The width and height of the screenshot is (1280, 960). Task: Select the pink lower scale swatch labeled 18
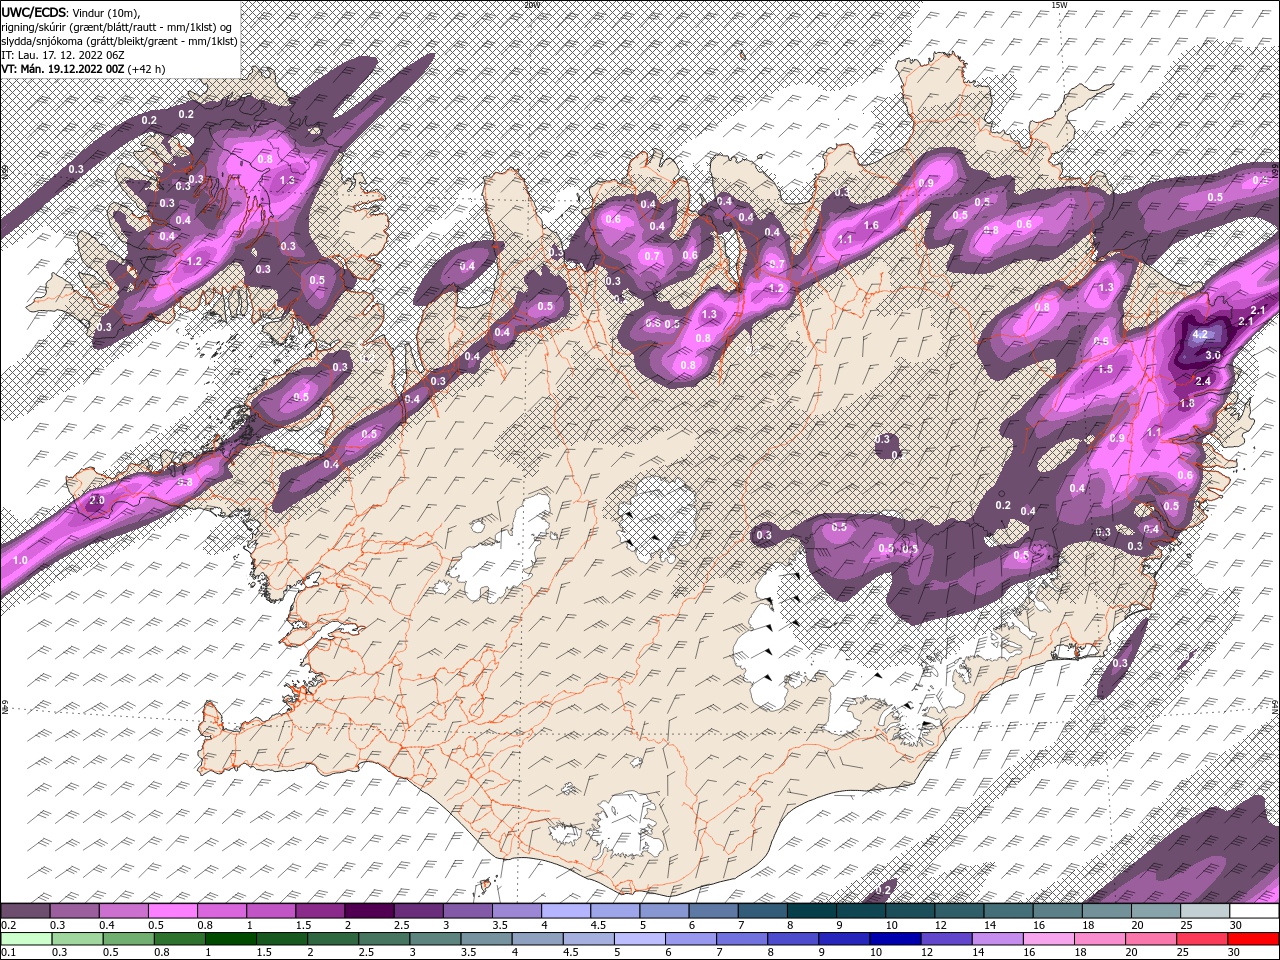(x=1100, y=939)
